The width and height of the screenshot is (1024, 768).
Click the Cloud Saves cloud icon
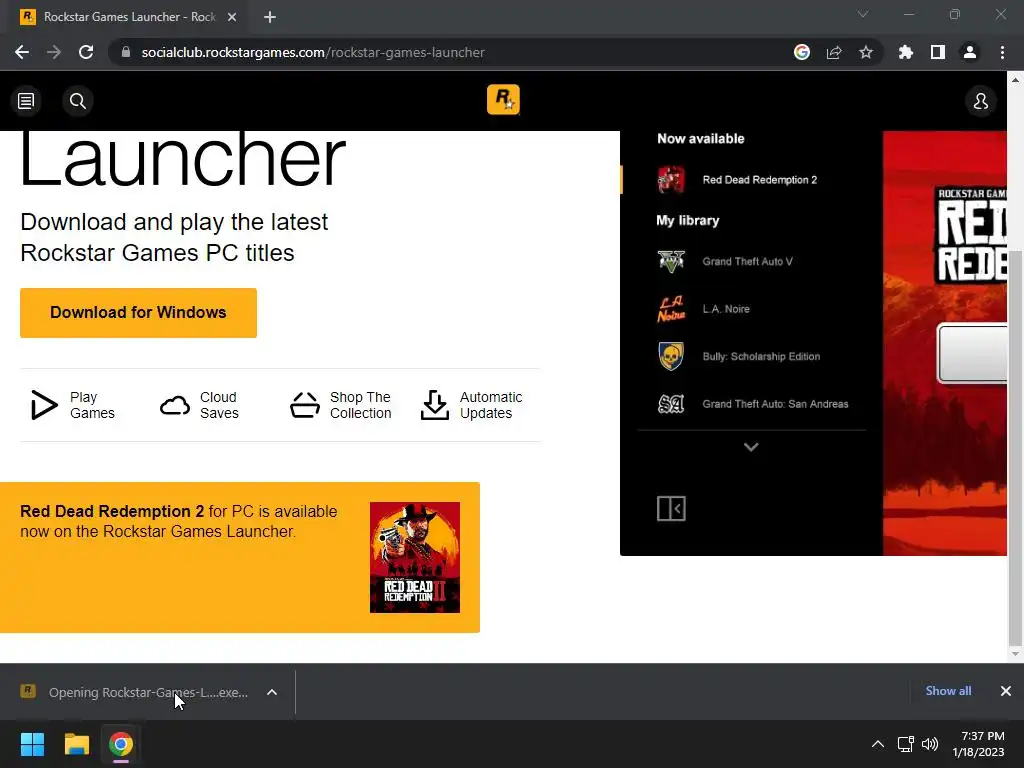pyautogui.click(x=174, y=406)
